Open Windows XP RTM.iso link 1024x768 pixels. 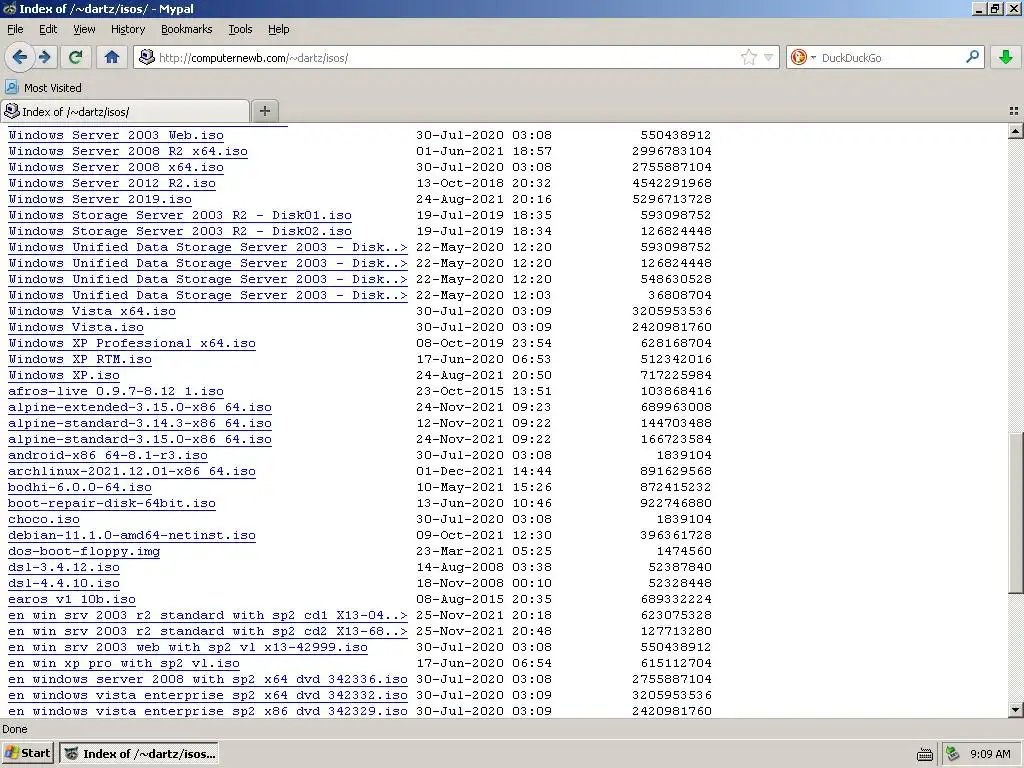[x=80, y=359]
